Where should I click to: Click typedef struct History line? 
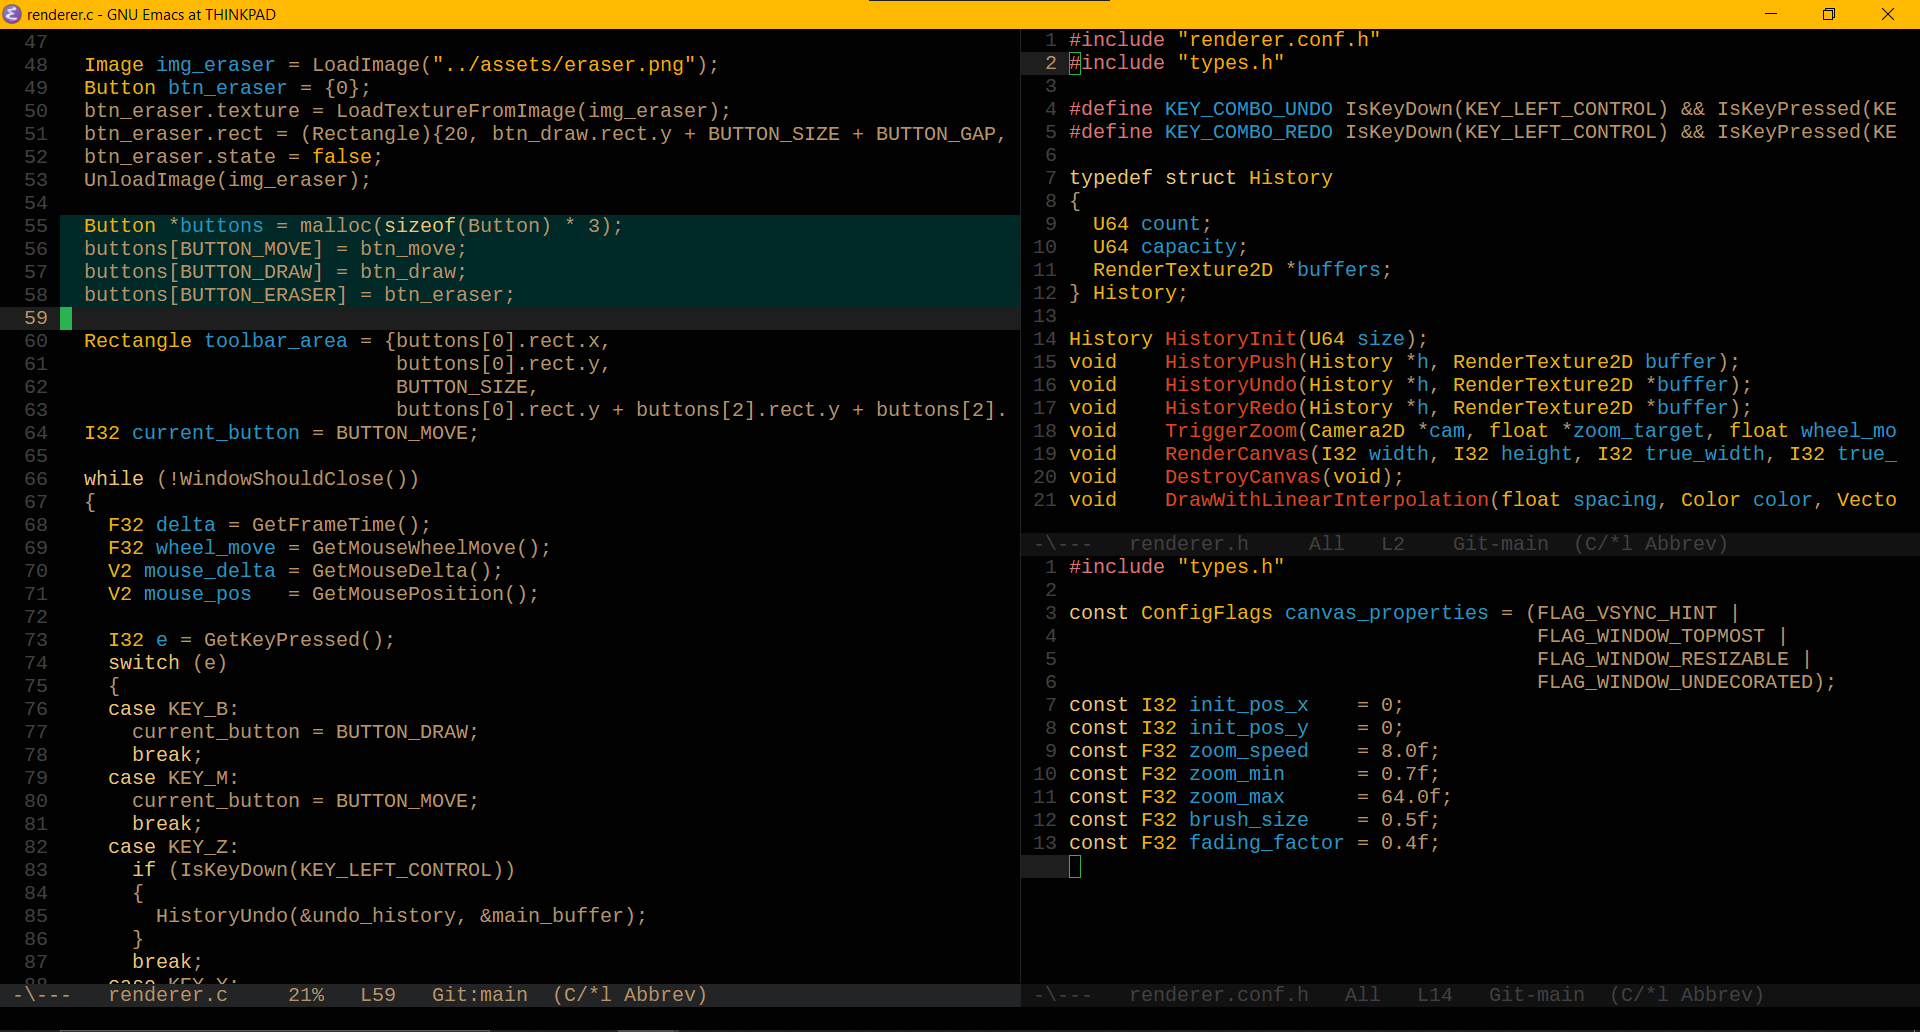coord(1201,178)
